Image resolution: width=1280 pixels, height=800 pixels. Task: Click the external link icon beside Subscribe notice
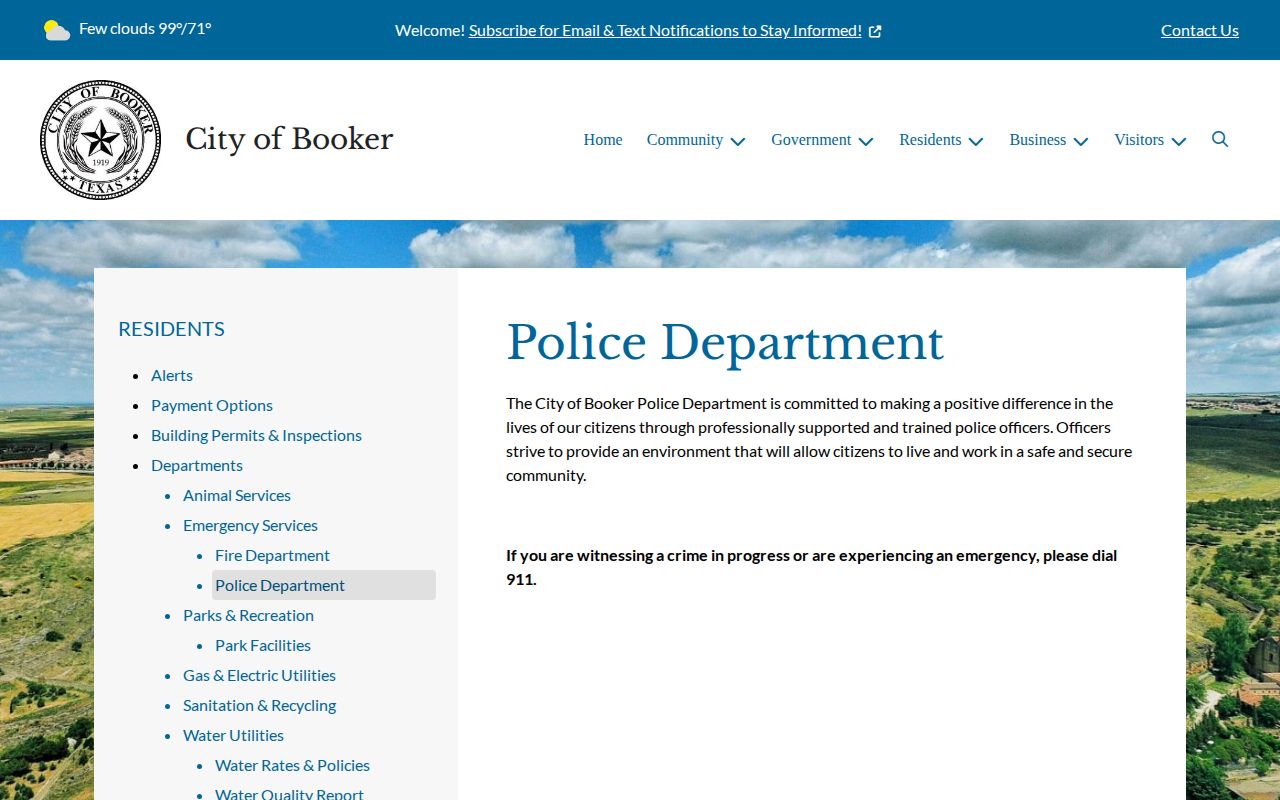[875, 31]
